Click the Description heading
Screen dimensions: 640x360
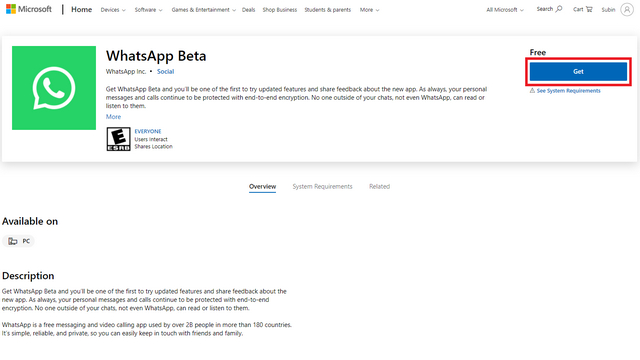28,276
